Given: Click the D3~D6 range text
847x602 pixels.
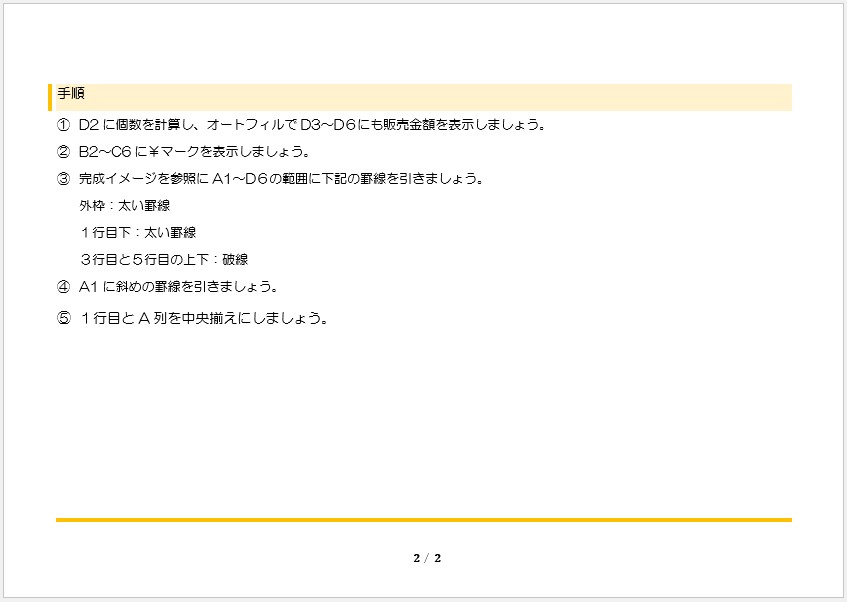Looking at the screenshot, I should coord(328,125).
